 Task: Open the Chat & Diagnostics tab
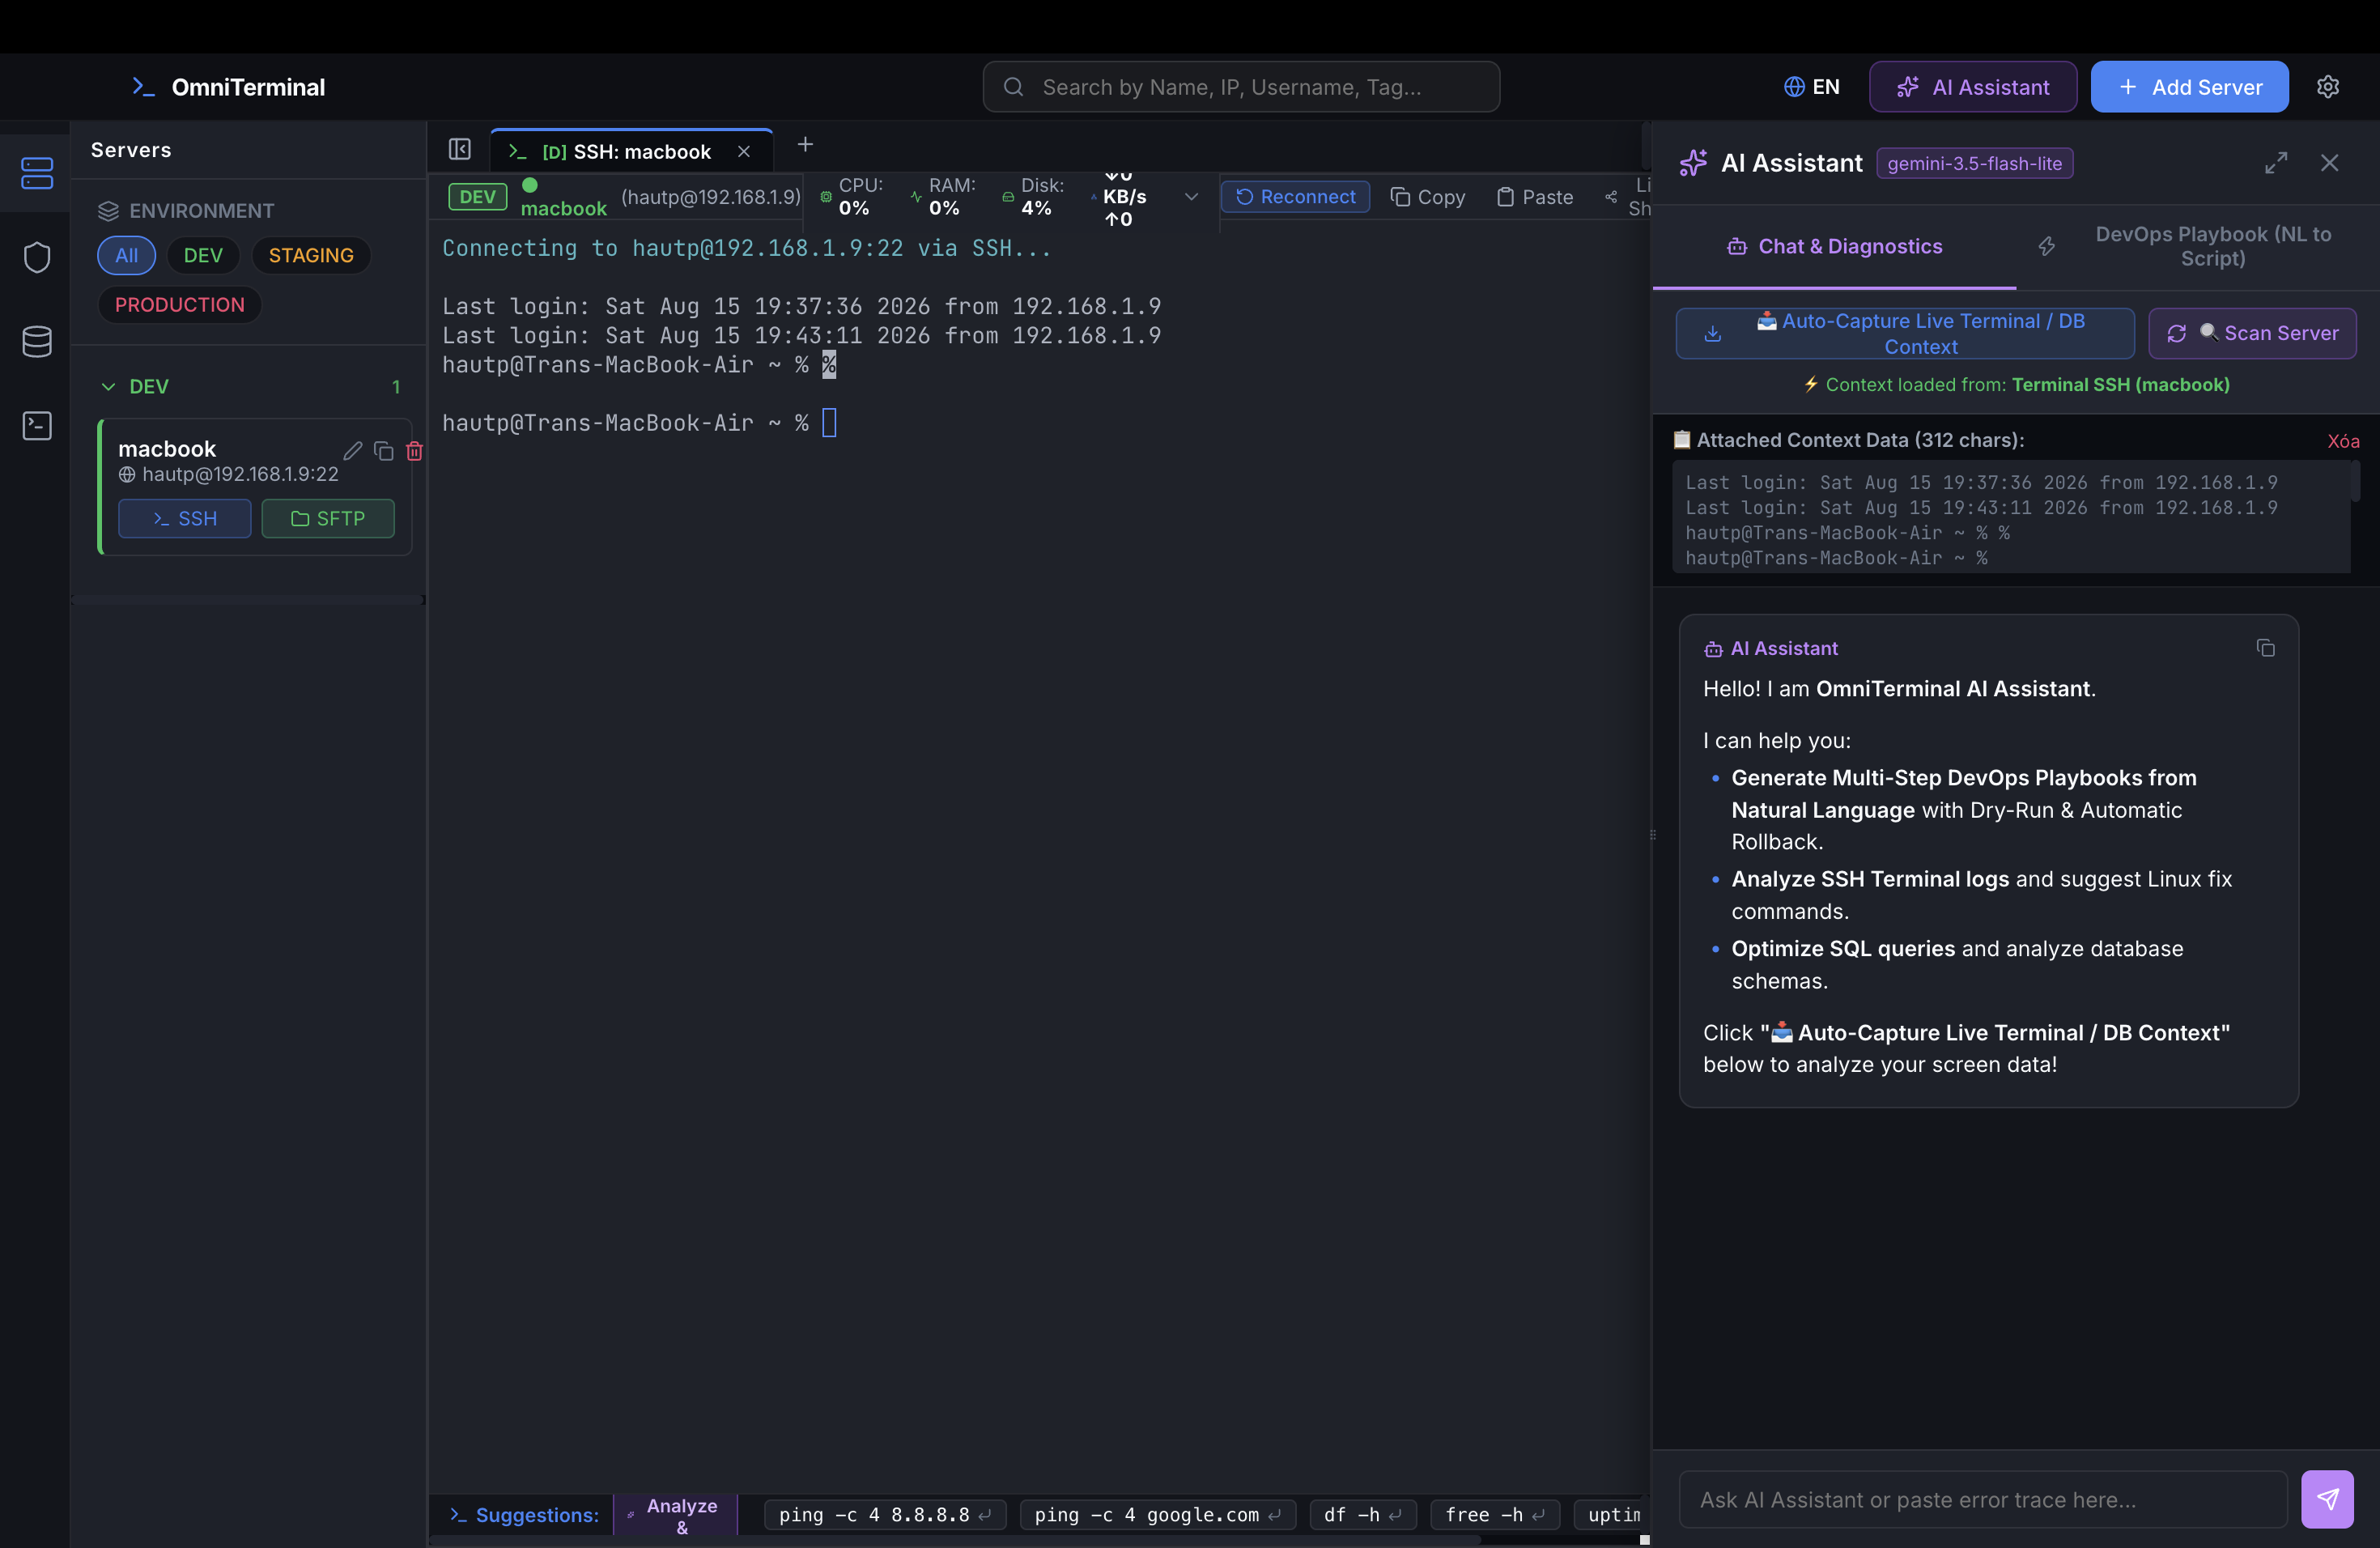1834,246
